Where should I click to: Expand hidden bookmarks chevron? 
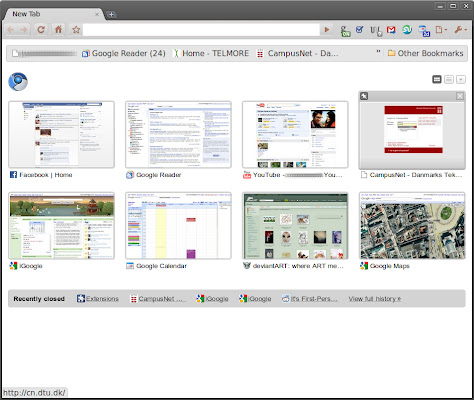click(378, 52)
